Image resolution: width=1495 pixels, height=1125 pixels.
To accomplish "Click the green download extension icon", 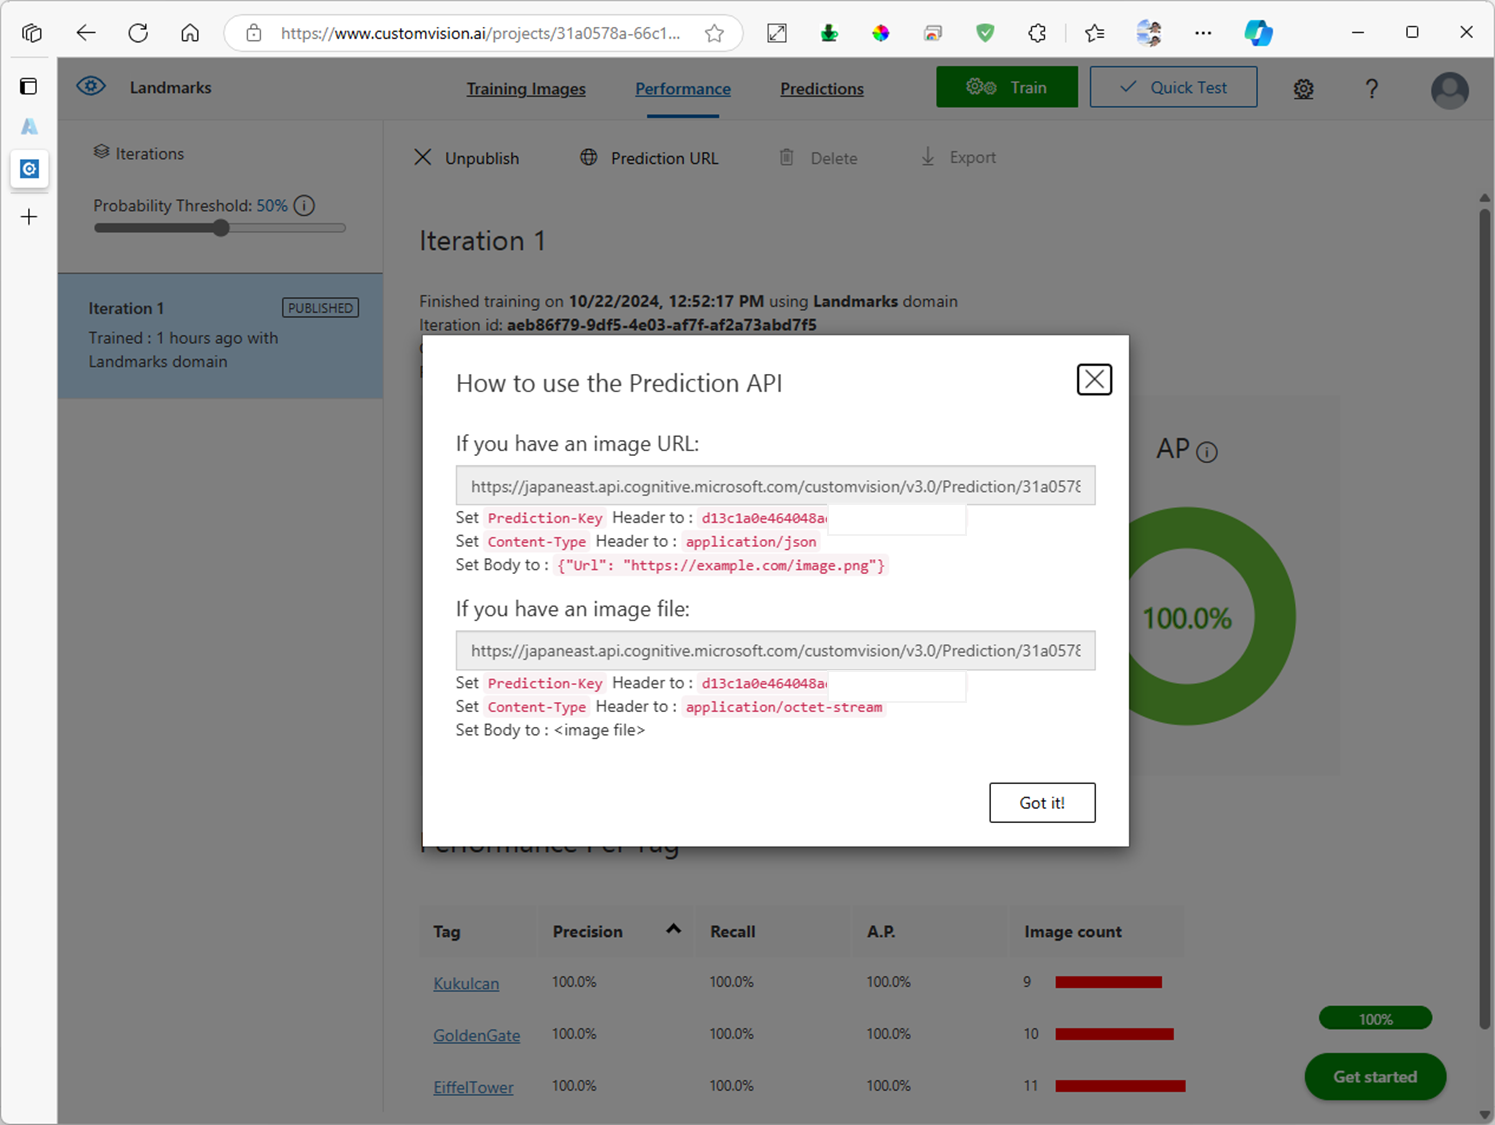I will point(829,33).
